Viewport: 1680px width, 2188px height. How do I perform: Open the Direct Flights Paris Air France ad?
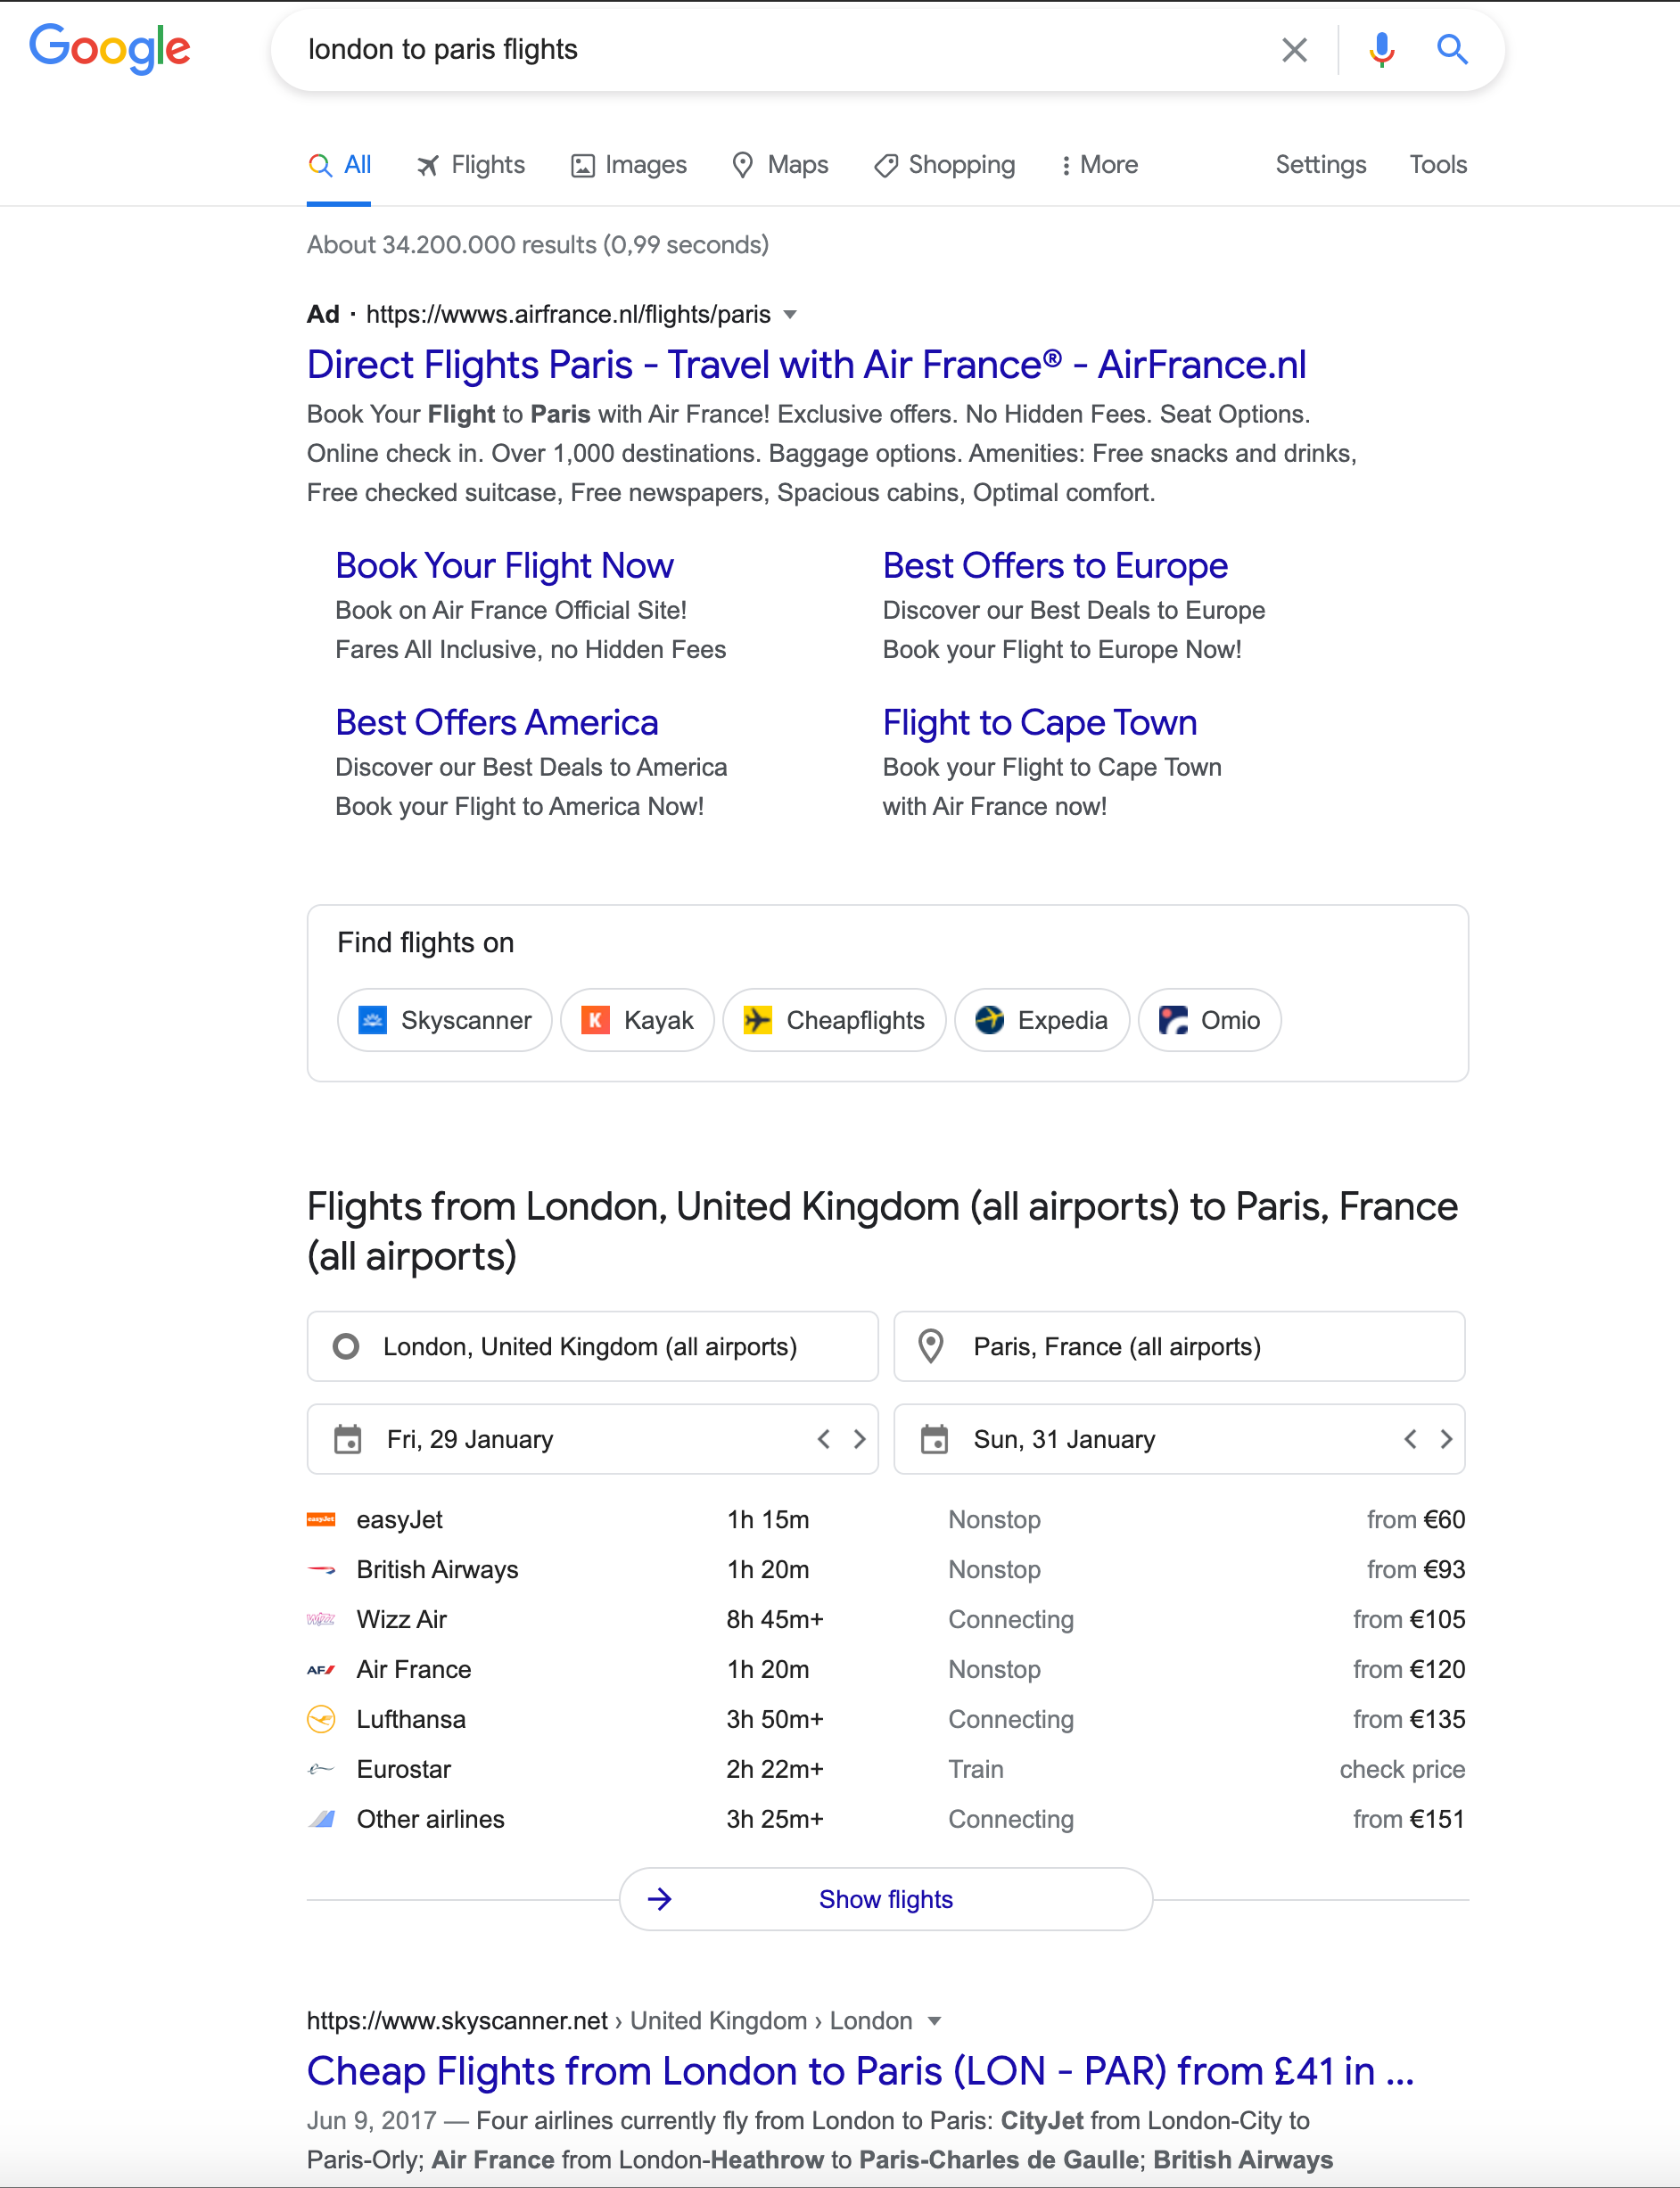tap(806, 365)
